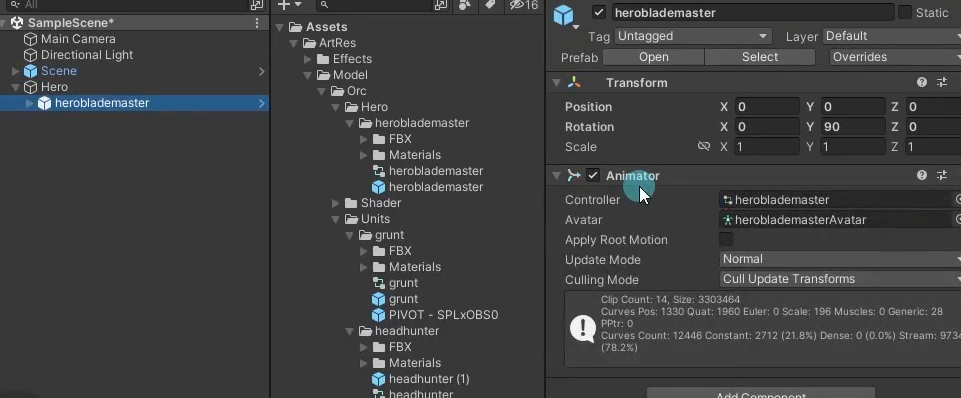Toggle the Static checkbox
The image size is (961, 398).
(x=905, y=12)
